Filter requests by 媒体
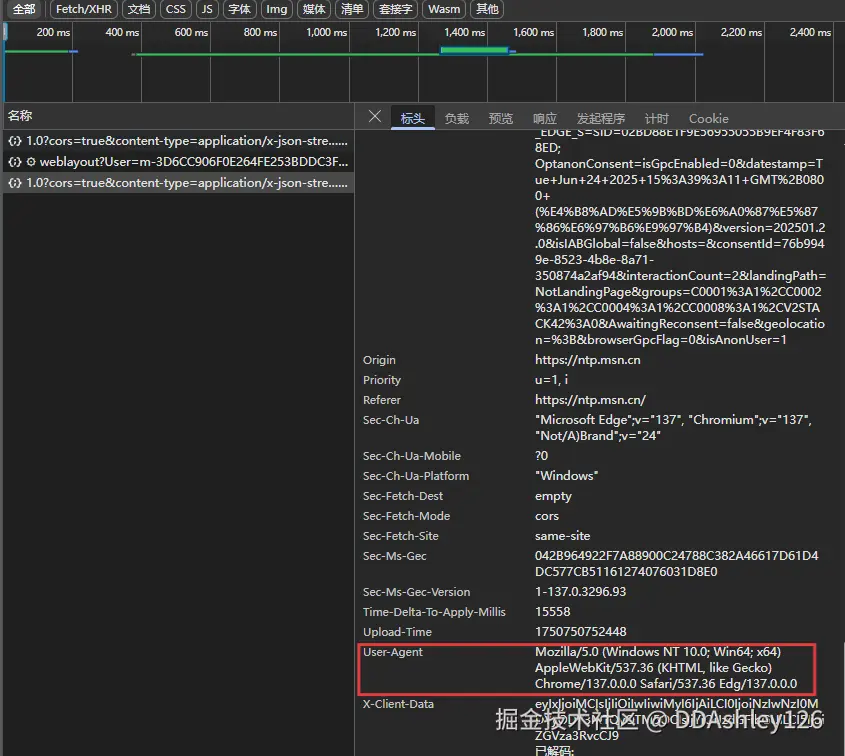 tap(314, 9)
